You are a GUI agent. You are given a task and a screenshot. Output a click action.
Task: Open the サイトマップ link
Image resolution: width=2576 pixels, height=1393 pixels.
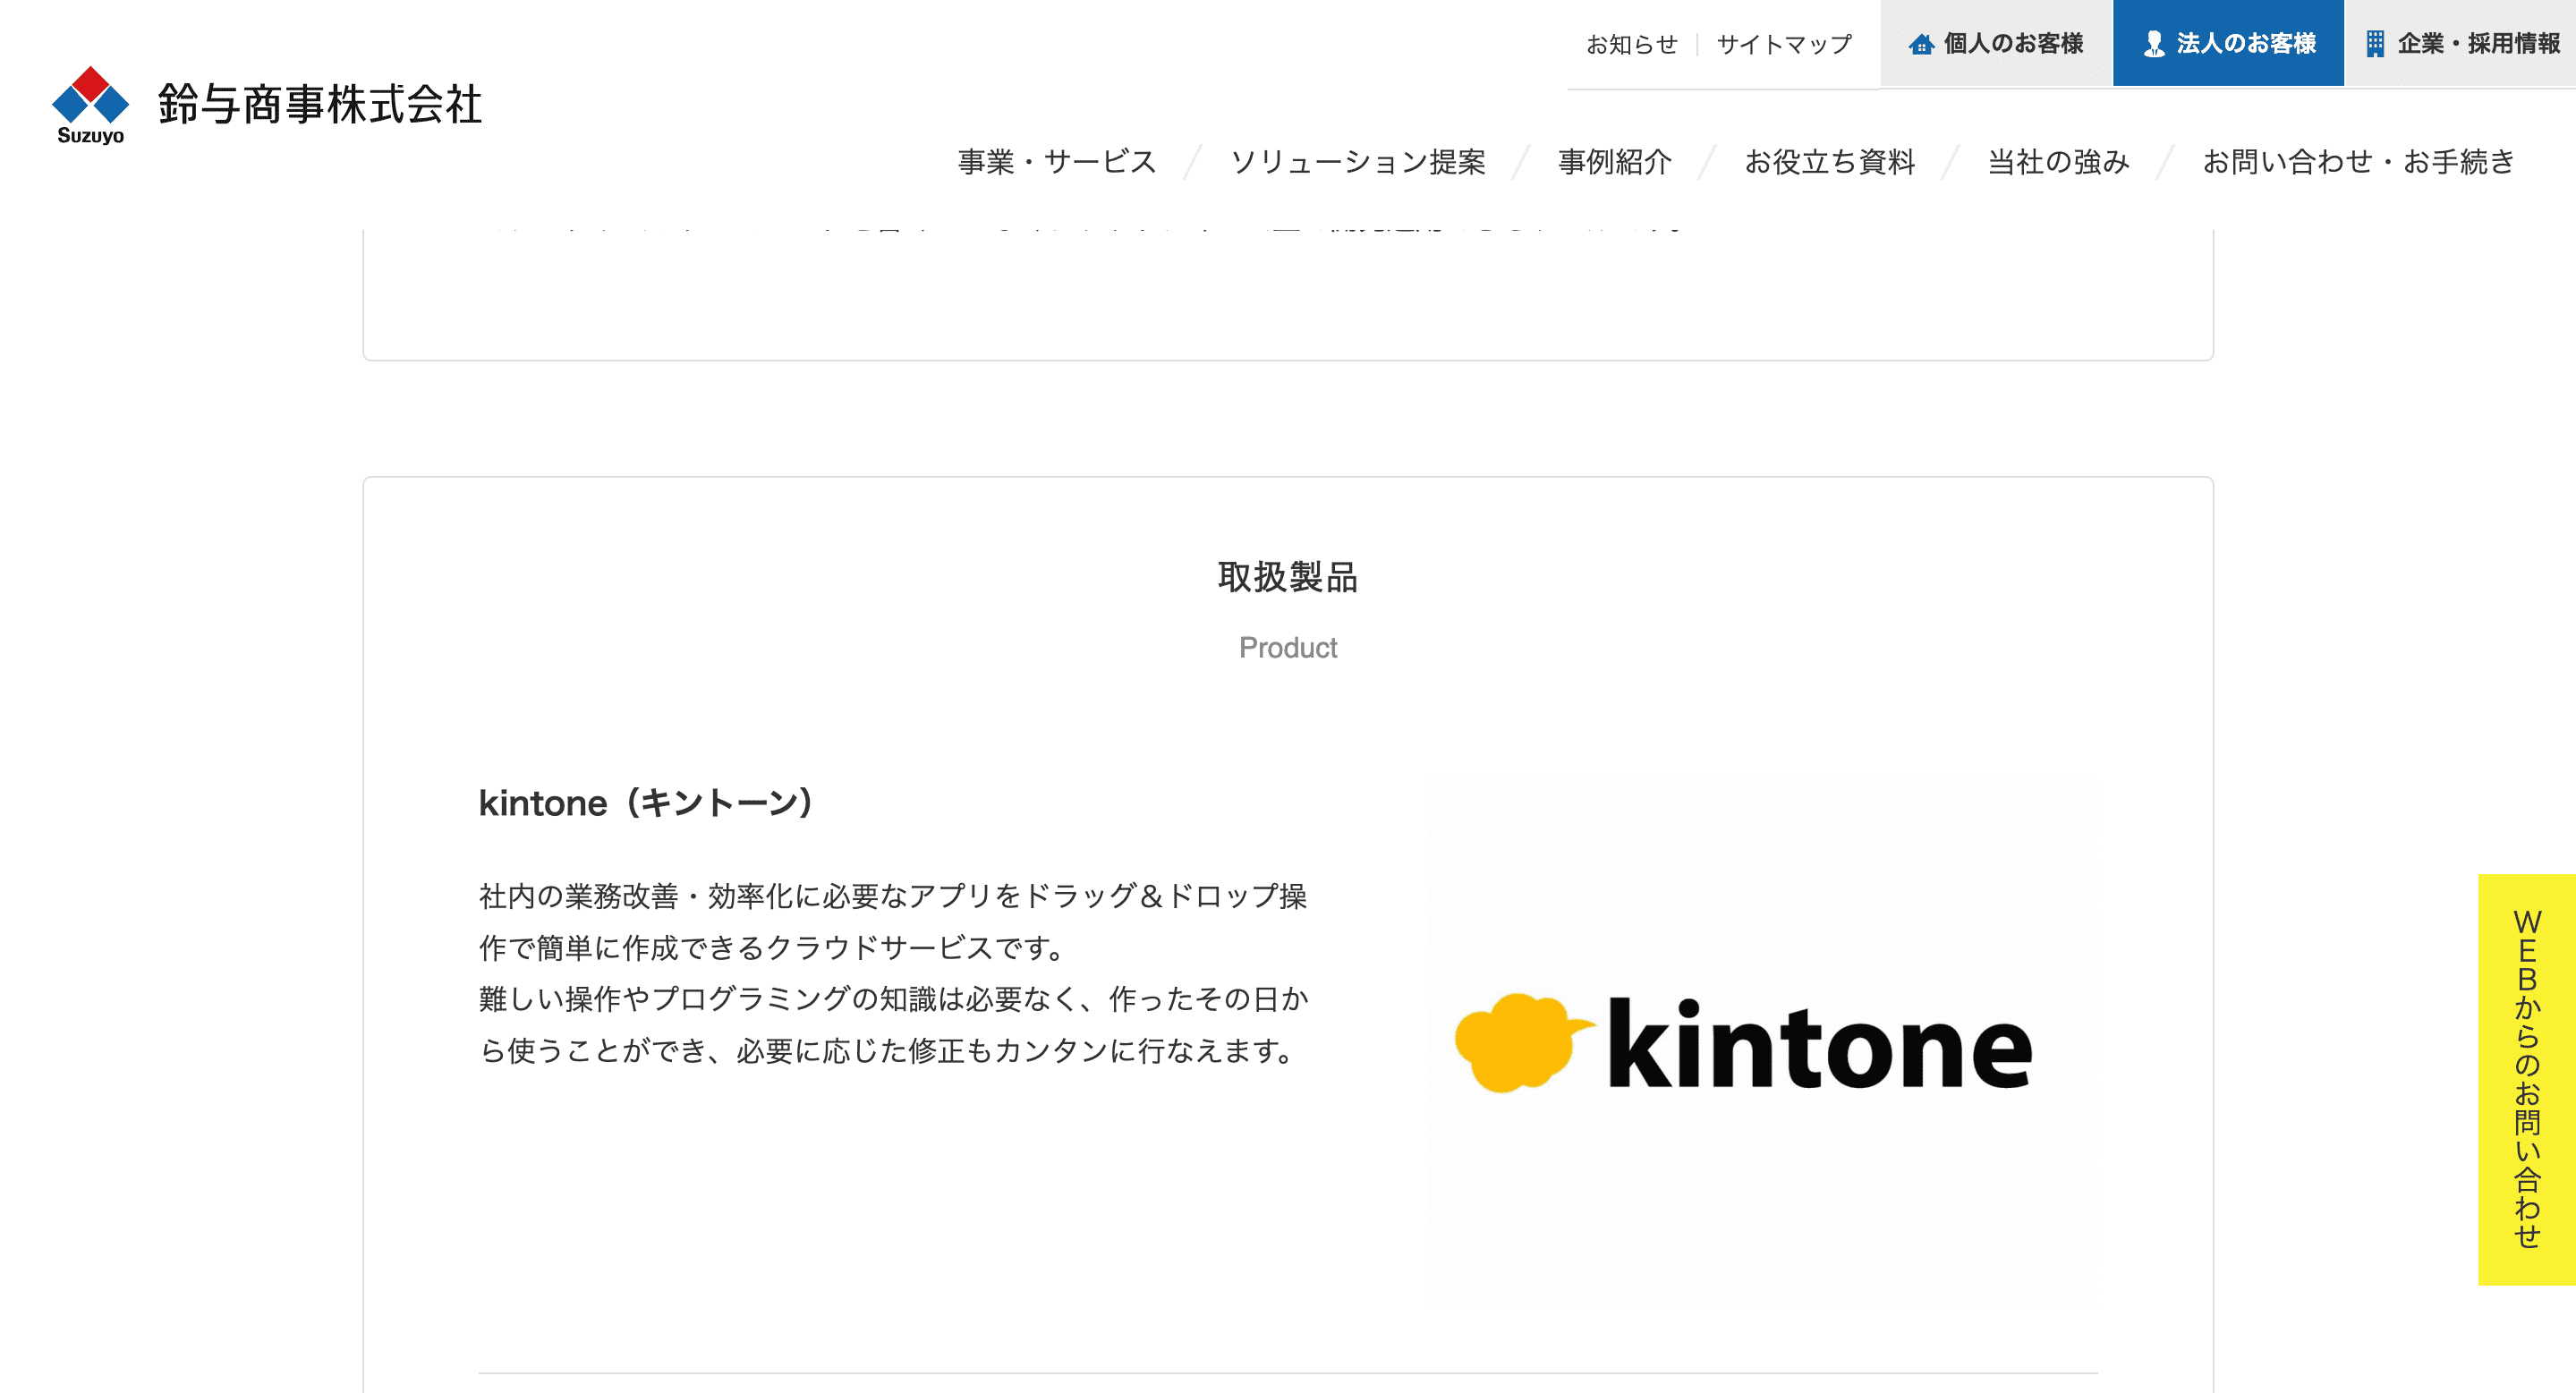pyautogui.click(x=1784, y=44)
